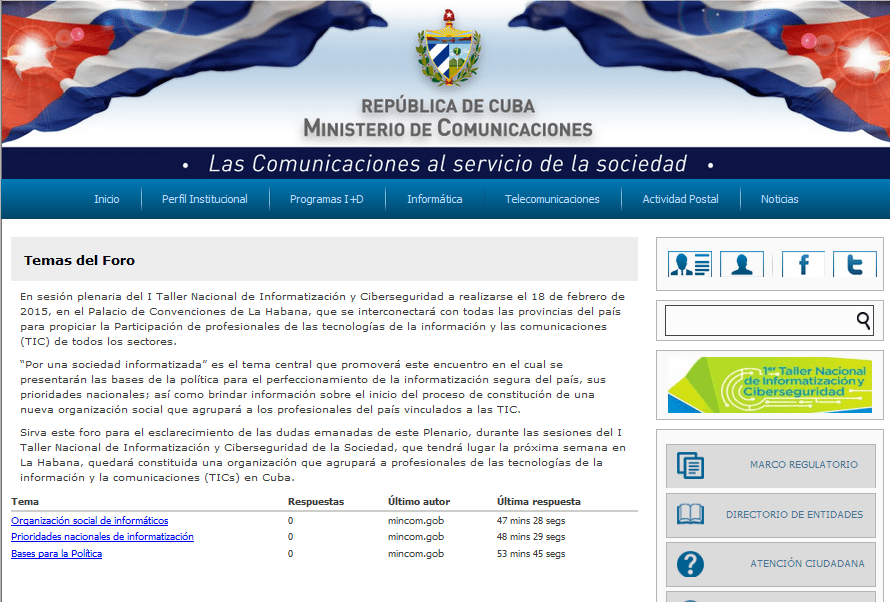This screenshot has width=890, height=602.
Task: Select Programas I+D in the navigation
Action: coord(326,199)
